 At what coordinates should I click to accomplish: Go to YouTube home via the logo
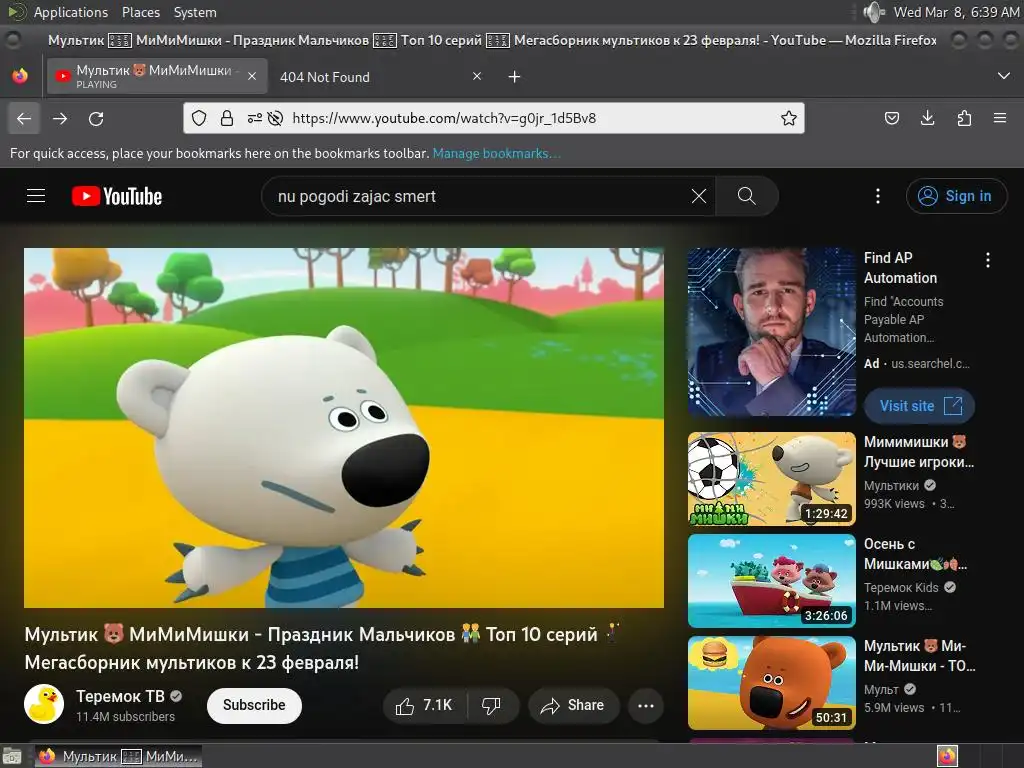pos(117,196)
